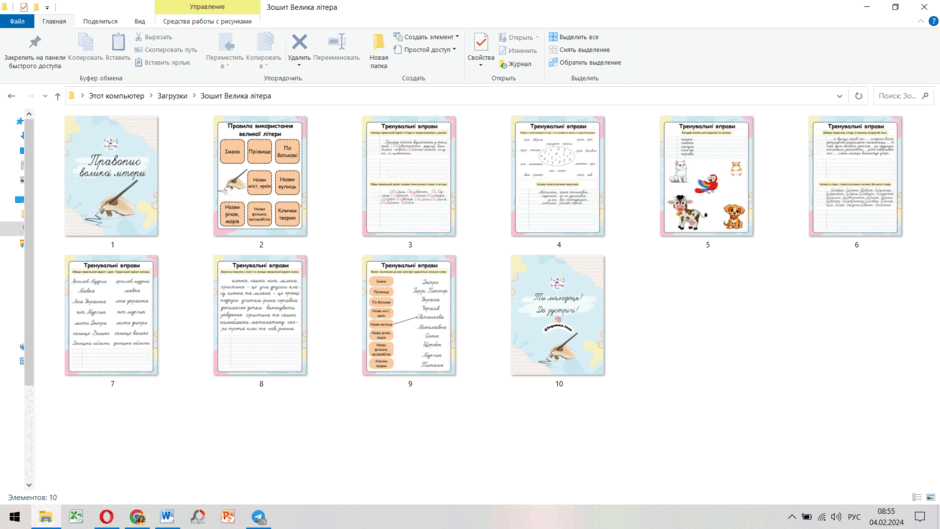Screen dimensions: 940x529
Task: Go back with the back arrow
Action: click(11, 96)
